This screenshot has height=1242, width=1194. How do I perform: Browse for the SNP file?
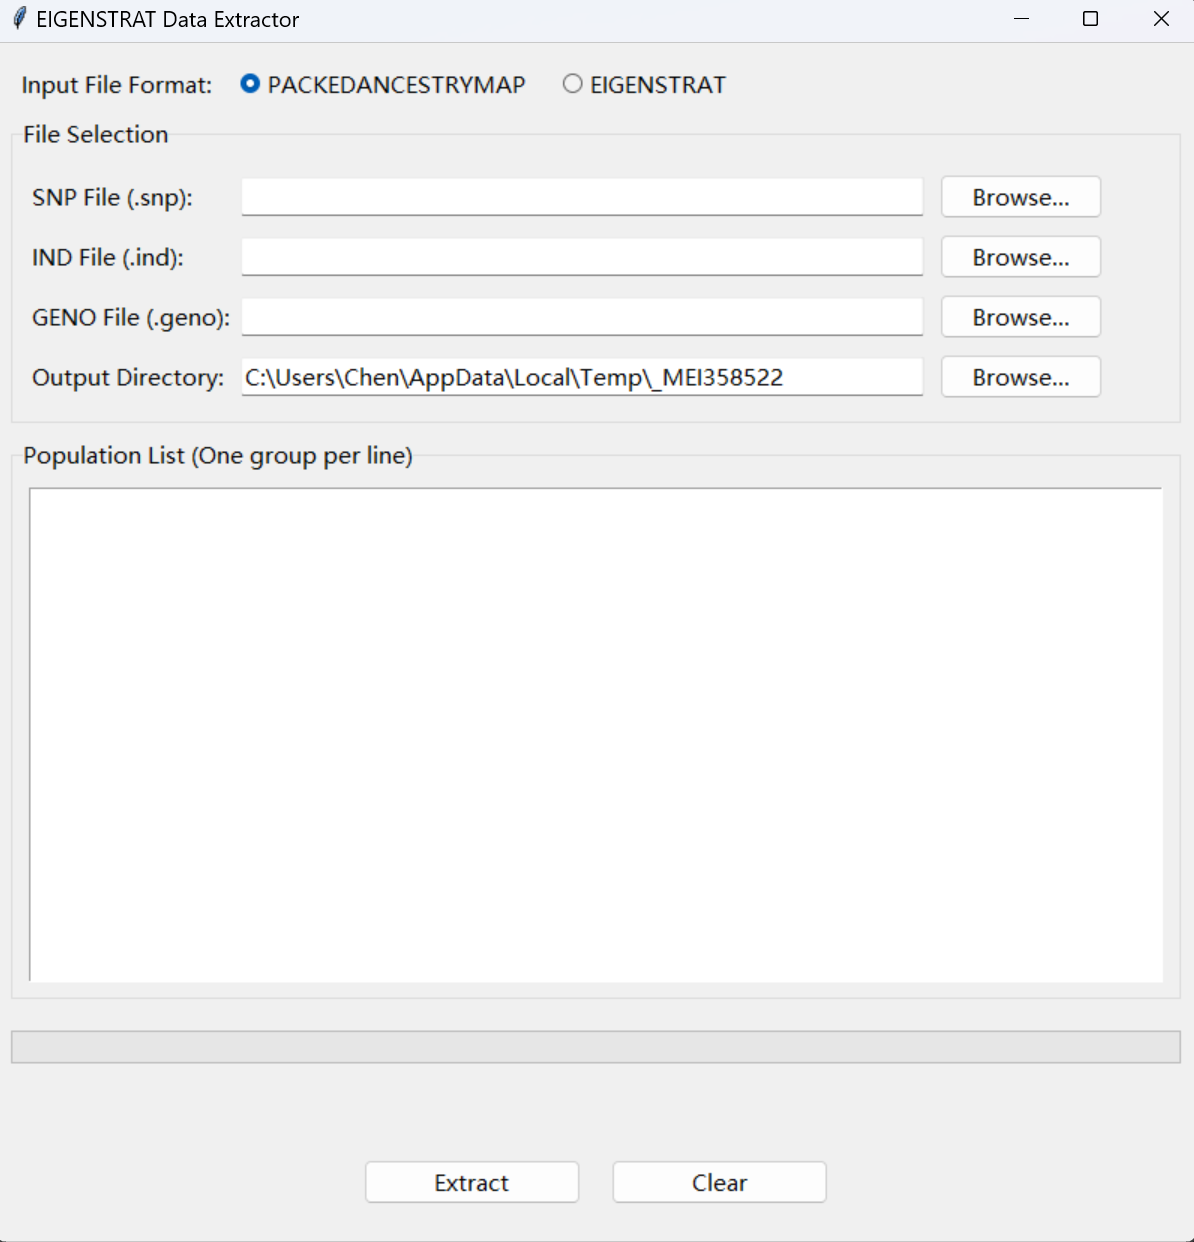pyautogui.click(x=1020, y=197)
